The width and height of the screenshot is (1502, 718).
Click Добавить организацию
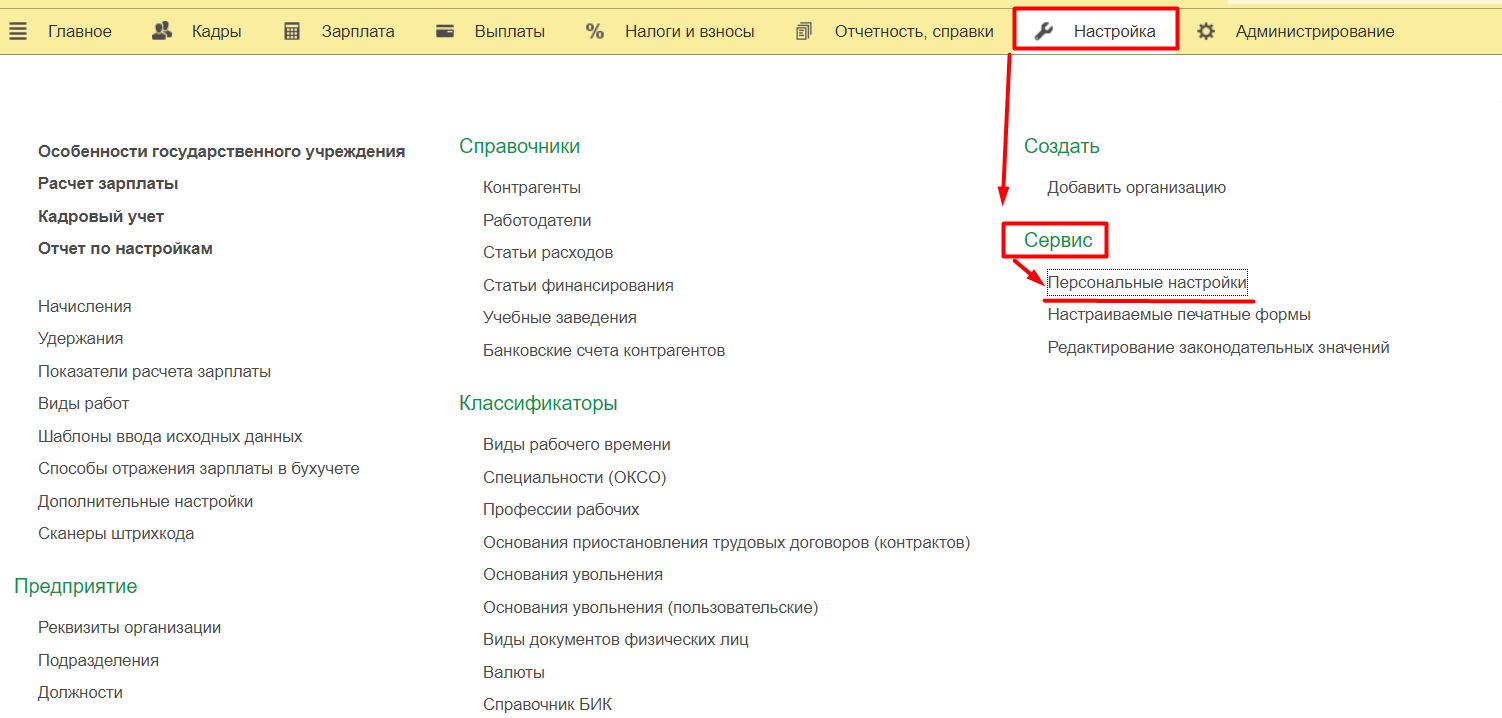[x=1137, y=187]
